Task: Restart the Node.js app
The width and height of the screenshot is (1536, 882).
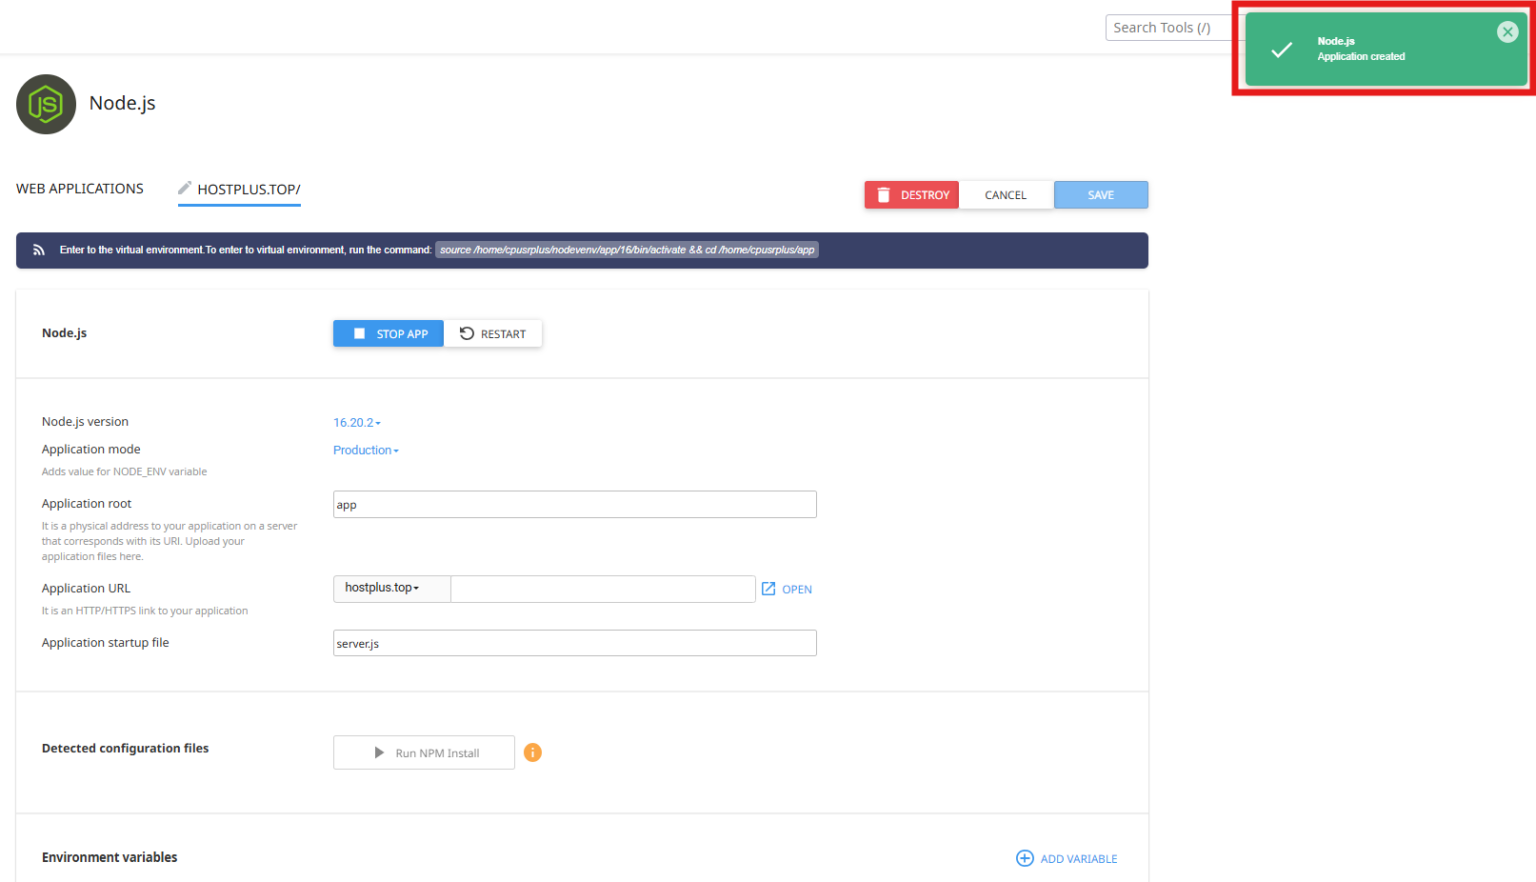Action: 493,334
